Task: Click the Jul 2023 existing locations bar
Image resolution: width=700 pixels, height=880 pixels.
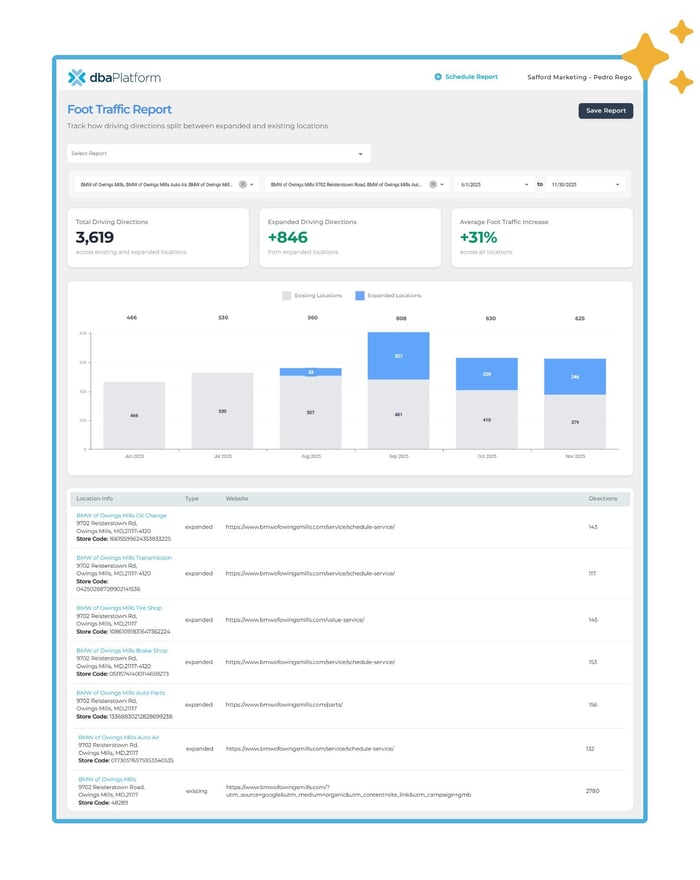Action: pos(222,410)
